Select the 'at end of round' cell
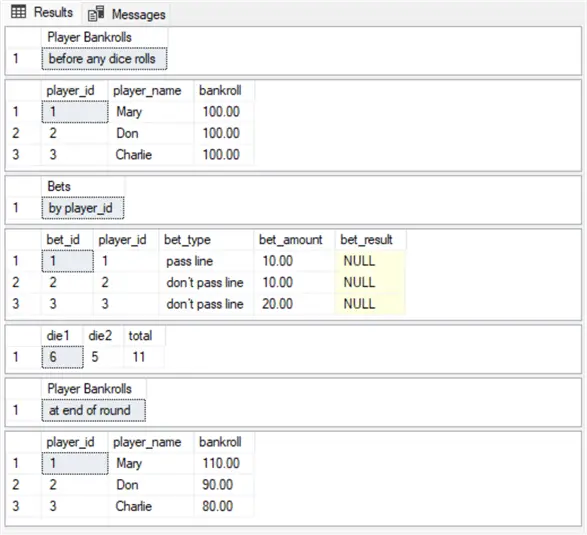587x535 pixels. coord(94,410)
